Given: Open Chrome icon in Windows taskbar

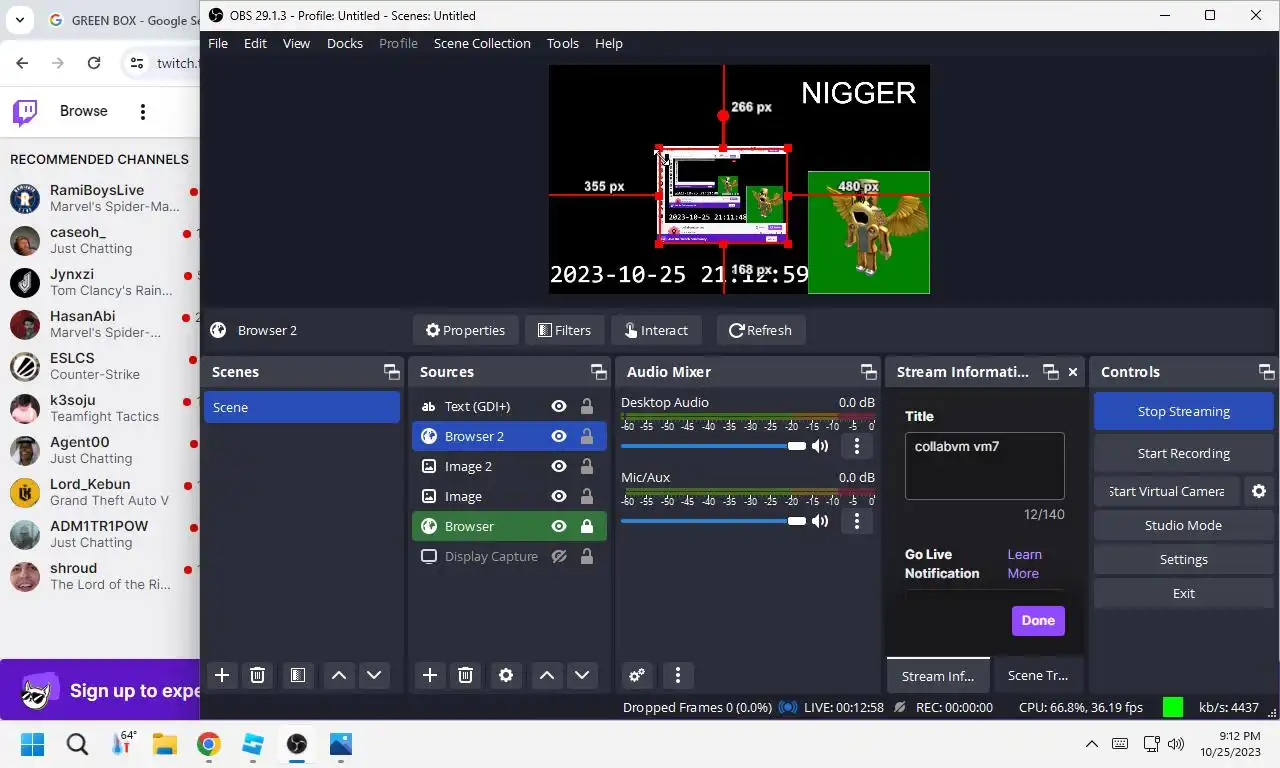Looking at the screenshot, I should 208,744.
